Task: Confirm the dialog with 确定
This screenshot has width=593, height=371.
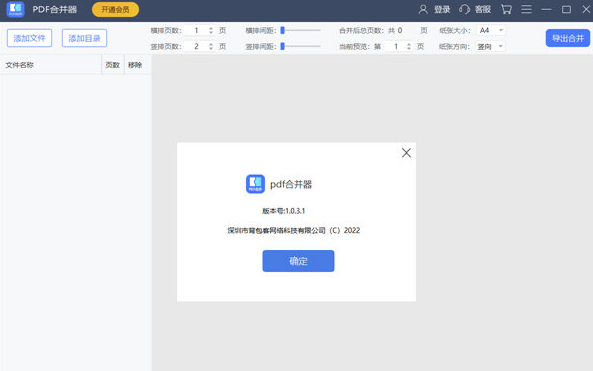Action: pyautogui.click(x=298, y=261)
